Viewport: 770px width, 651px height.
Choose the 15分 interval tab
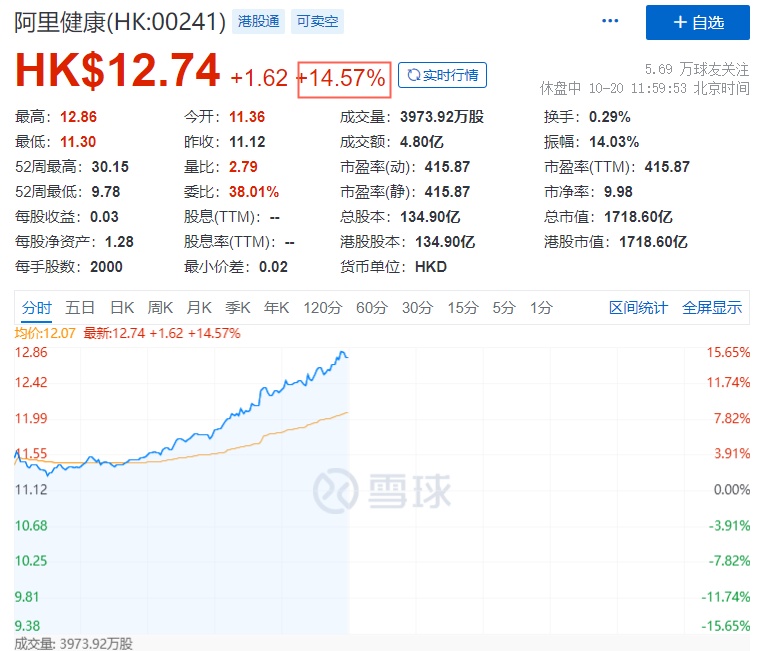(x=462, y=308)
